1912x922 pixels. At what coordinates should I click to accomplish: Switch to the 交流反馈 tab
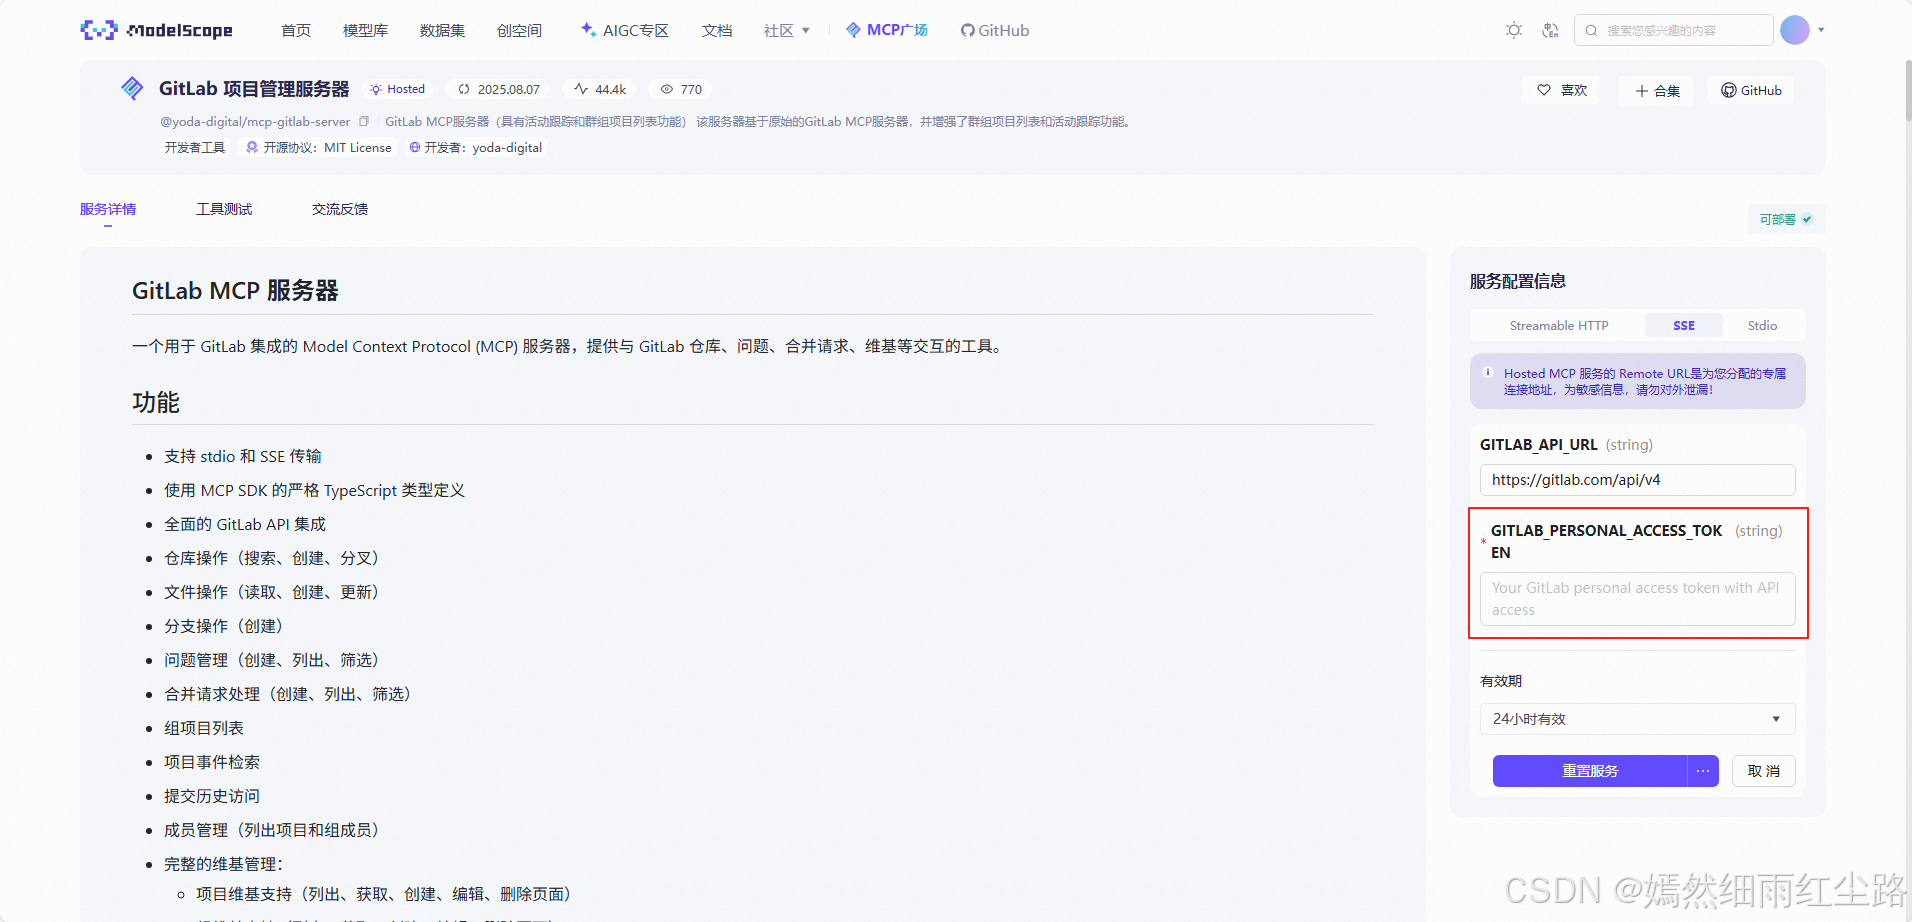click(x=340, y=209)
